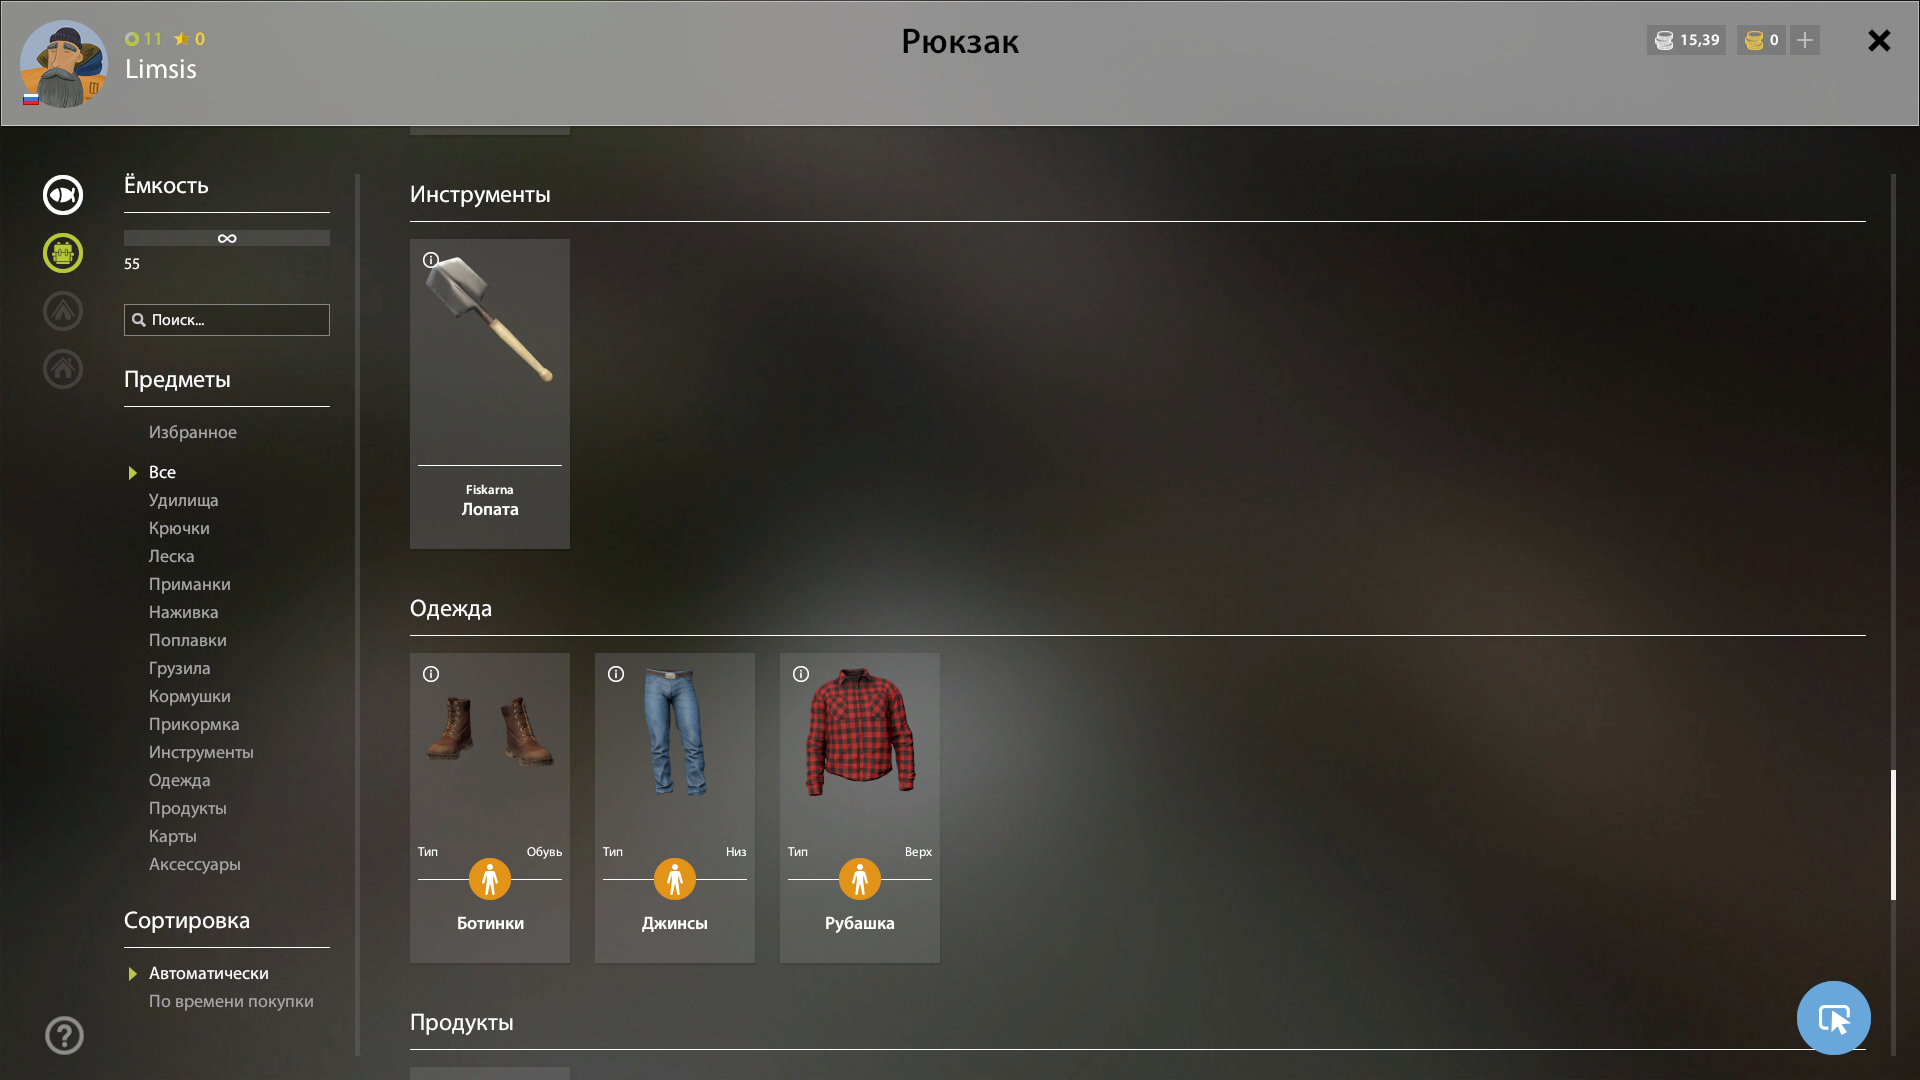
Task: Click the blue cursor button at bottom right
Action: (1833, 1018)
